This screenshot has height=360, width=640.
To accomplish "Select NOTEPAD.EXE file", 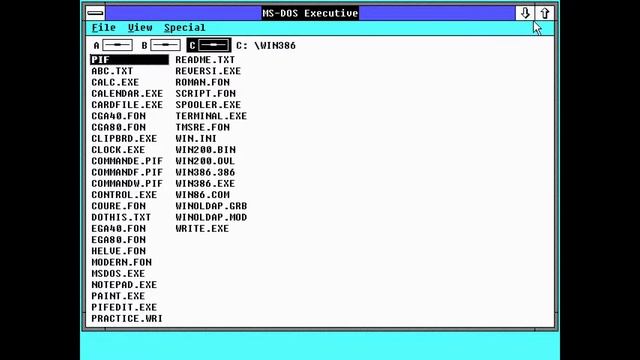I will coord(124,284).
